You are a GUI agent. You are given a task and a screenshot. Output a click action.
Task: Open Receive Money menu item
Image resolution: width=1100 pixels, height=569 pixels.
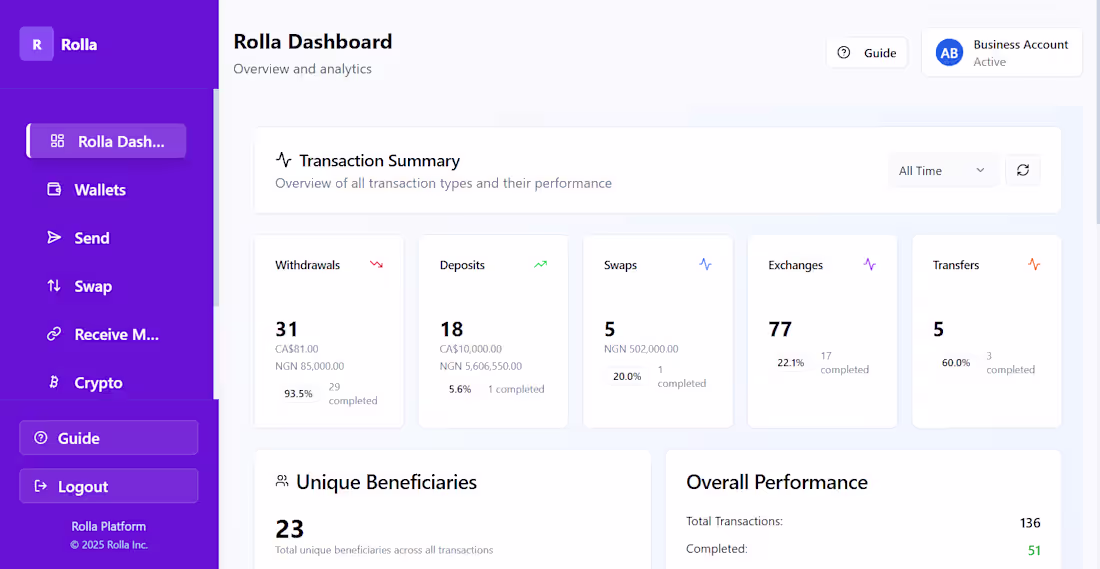[107, 334]
